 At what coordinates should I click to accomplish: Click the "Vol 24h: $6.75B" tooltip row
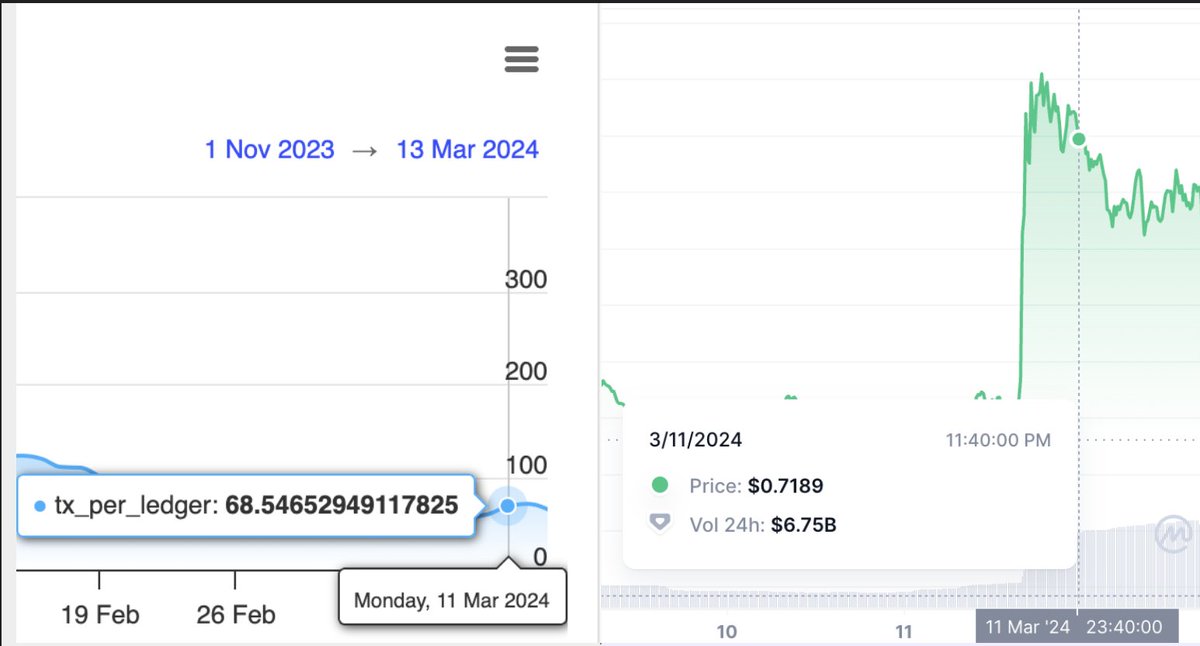[x=765, y=523]
